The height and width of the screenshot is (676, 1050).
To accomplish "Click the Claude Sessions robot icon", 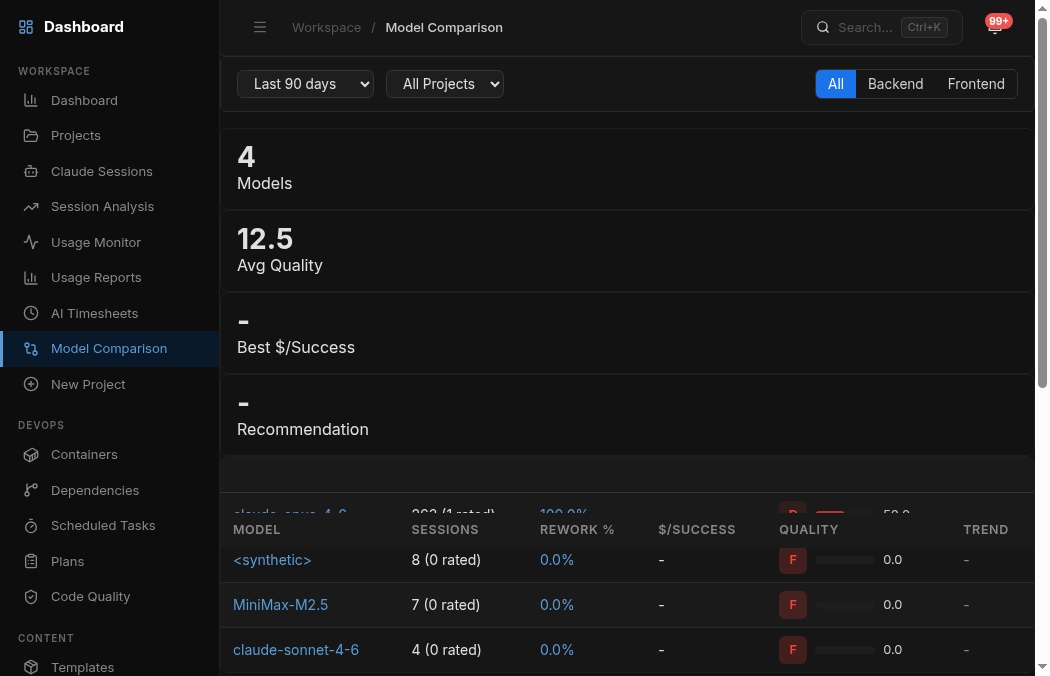I will pyautogui.click(x=31, y=172).
